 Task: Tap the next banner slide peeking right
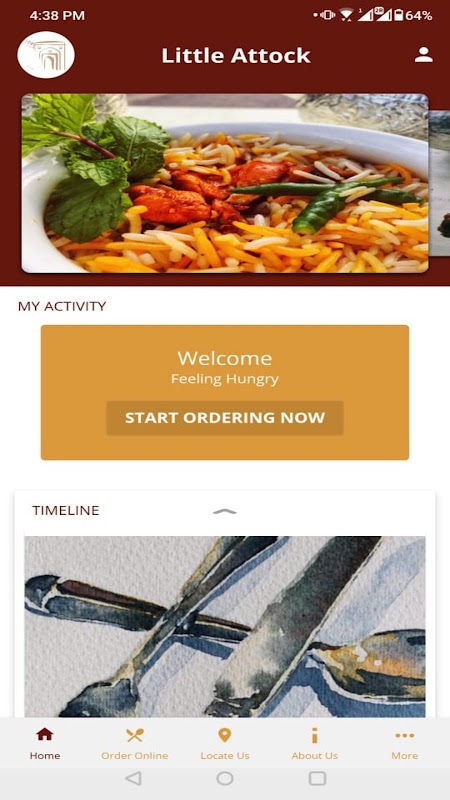pos(440,183)
